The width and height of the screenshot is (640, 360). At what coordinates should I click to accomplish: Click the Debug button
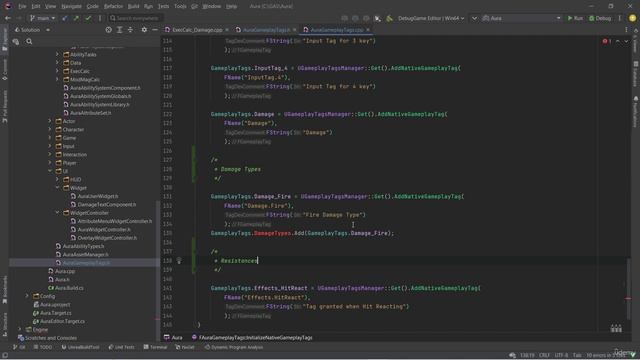click(600, 18)
